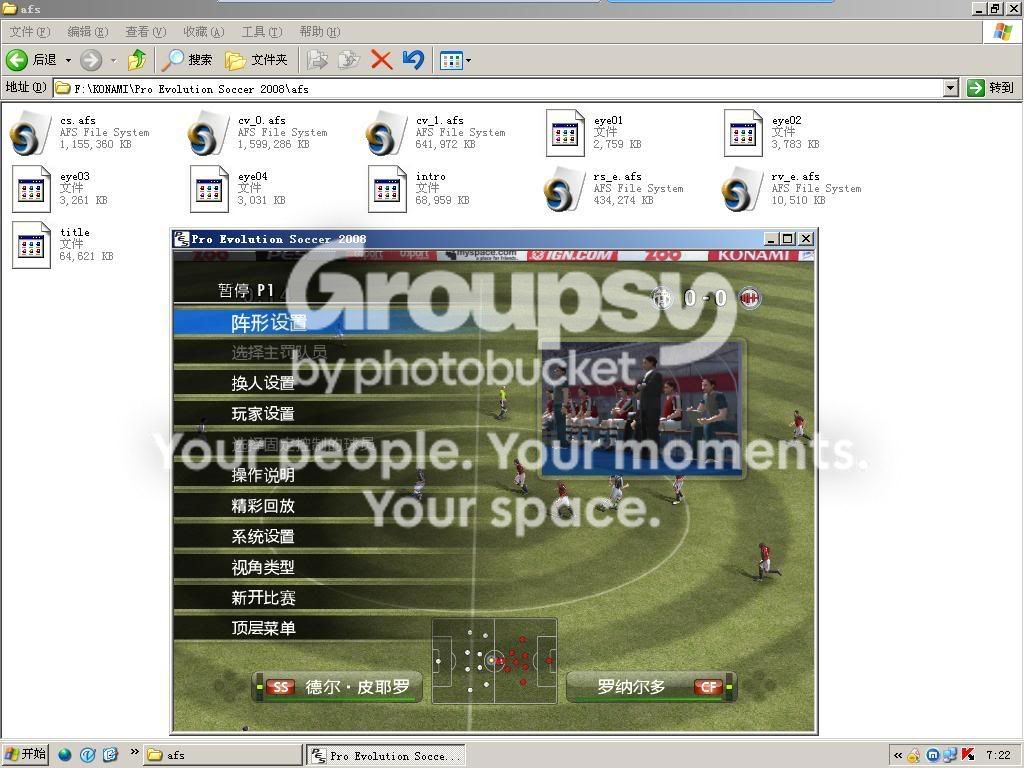Expand hidden system tray icons chevron
Image resolution: width=1024 pixels, height=768 pixels.
pos(898,756)
